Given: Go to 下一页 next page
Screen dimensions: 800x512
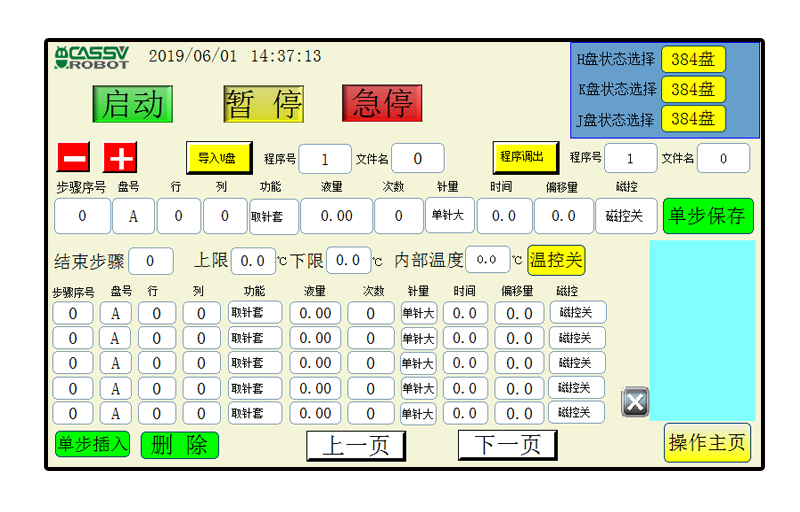Looking at the screenshot, I should pos(507,445).
